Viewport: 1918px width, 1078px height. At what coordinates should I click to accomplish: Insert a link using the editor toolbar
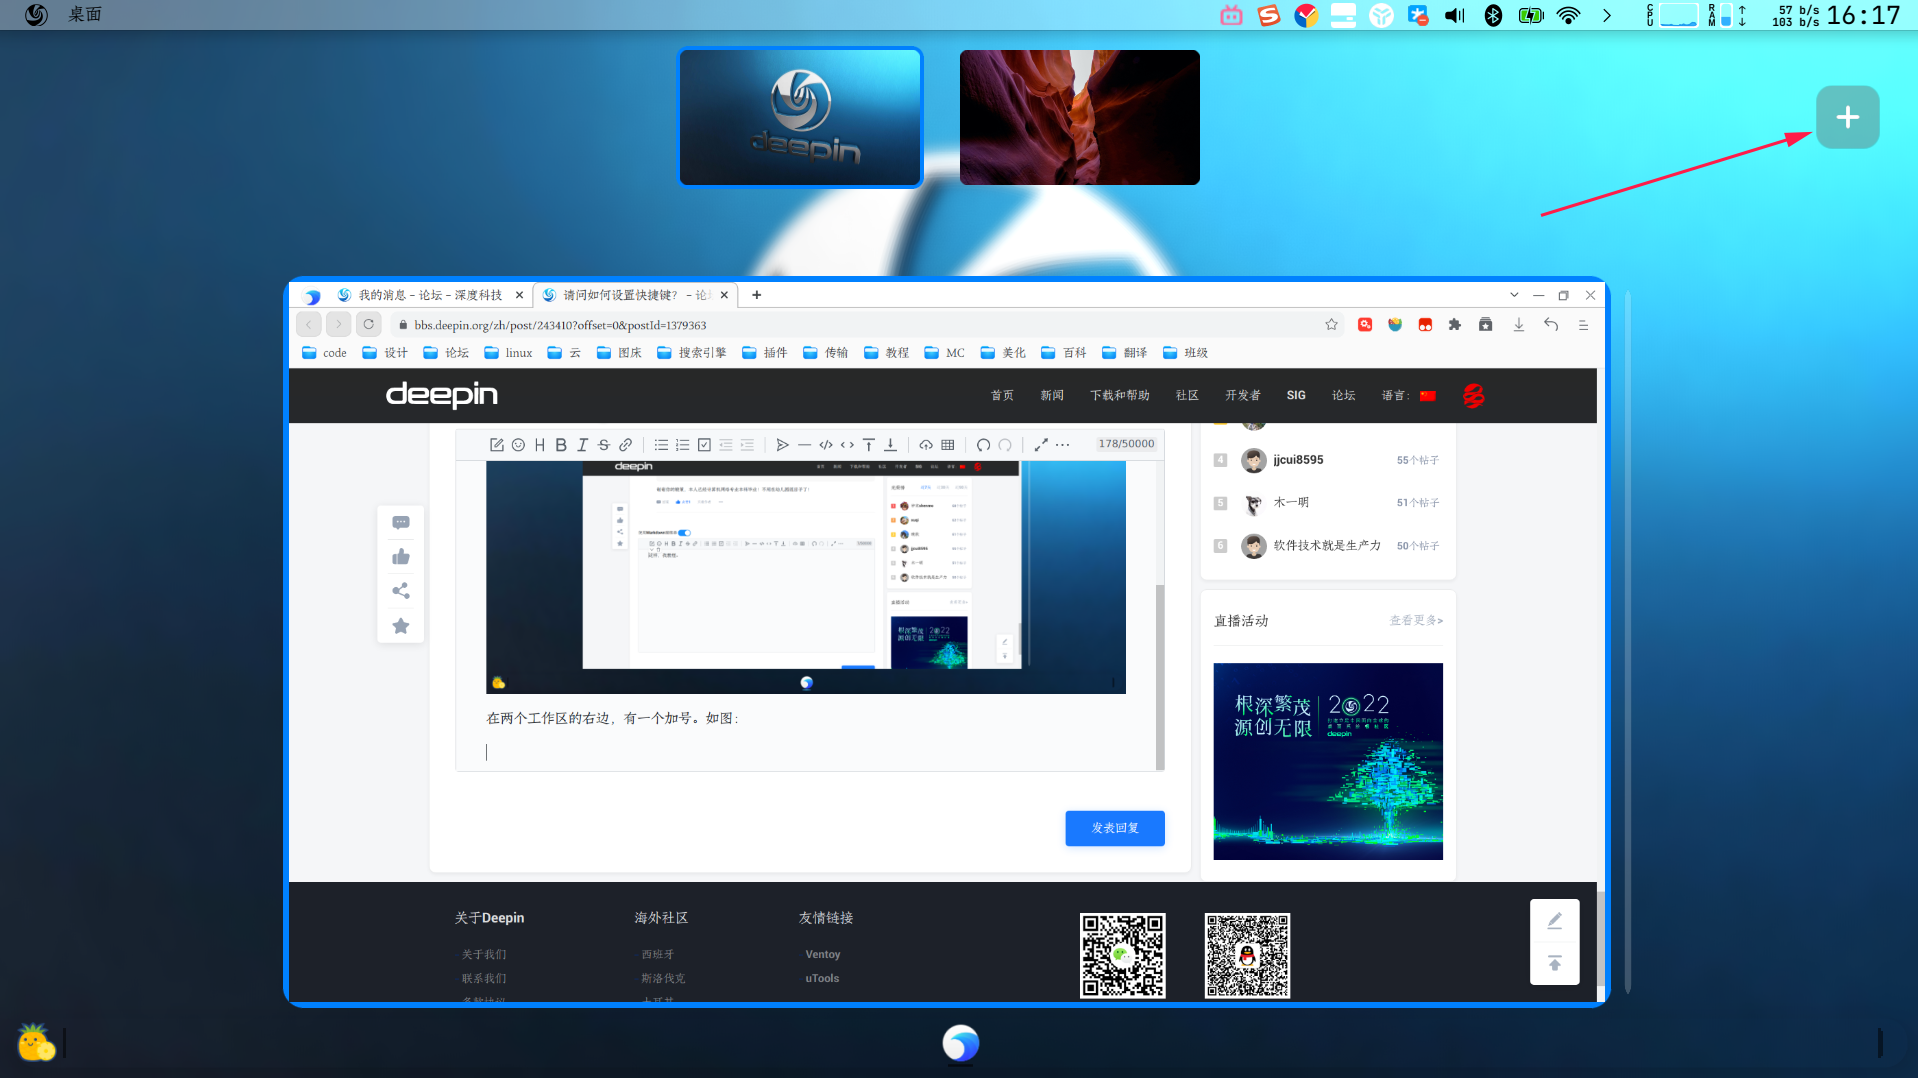pos(626,445)
